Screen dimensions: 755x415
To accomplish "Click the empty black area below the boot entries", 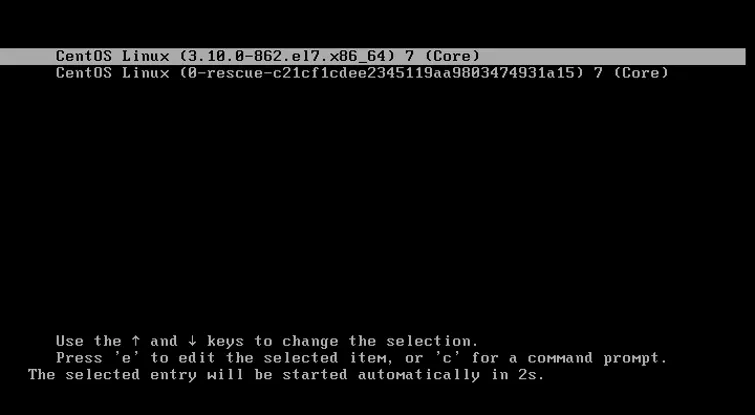I will pos(378,202).
